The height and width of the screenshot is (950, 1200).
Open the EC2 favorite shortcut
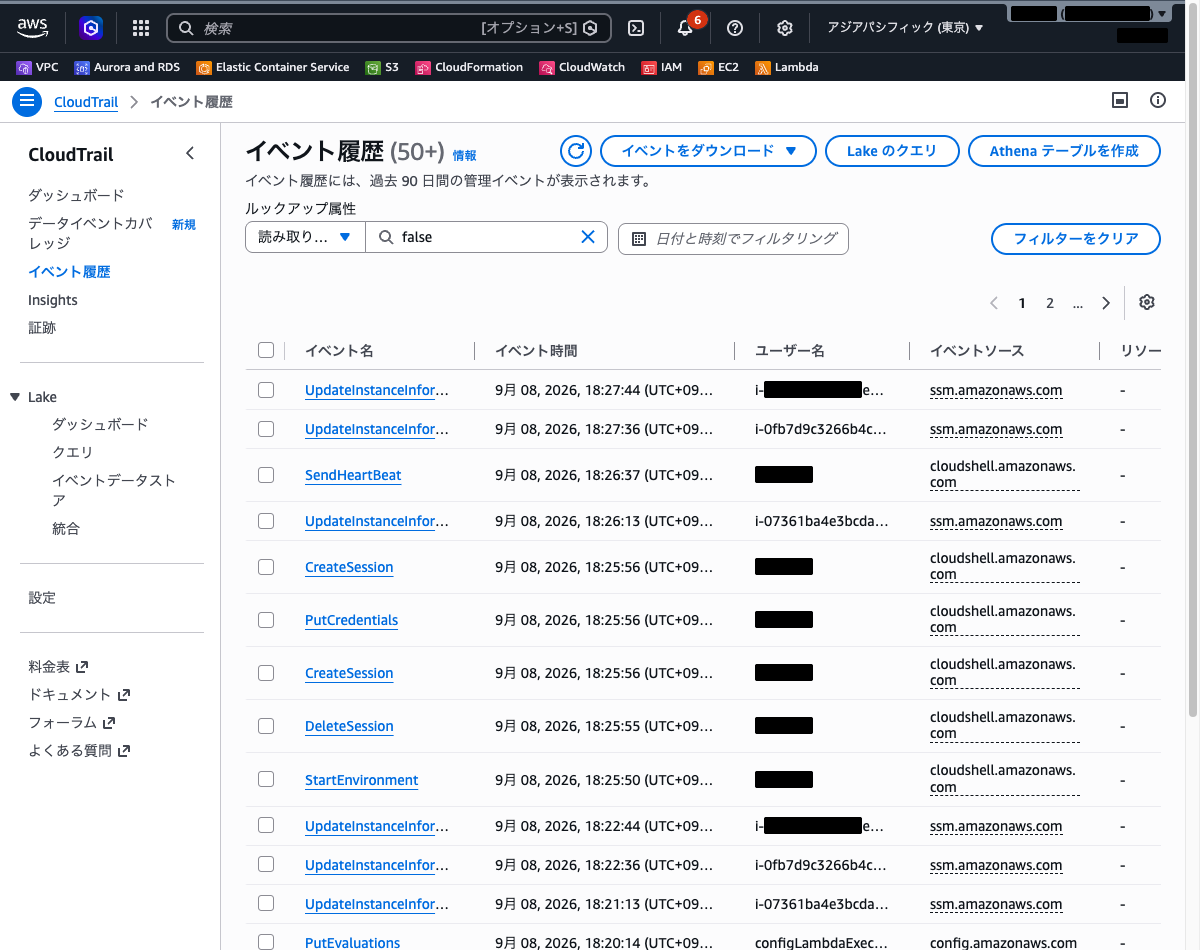pos(718,67)
